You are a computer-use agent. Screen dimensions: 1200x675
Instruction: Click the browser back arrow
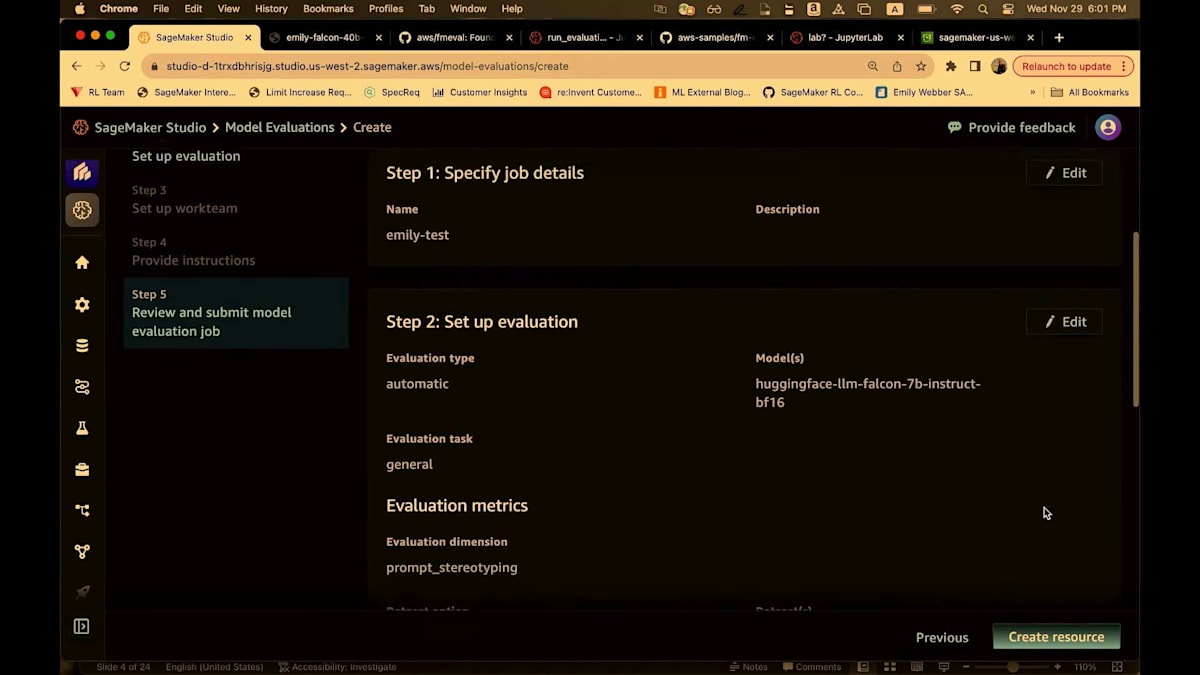[x=77, y=66]
